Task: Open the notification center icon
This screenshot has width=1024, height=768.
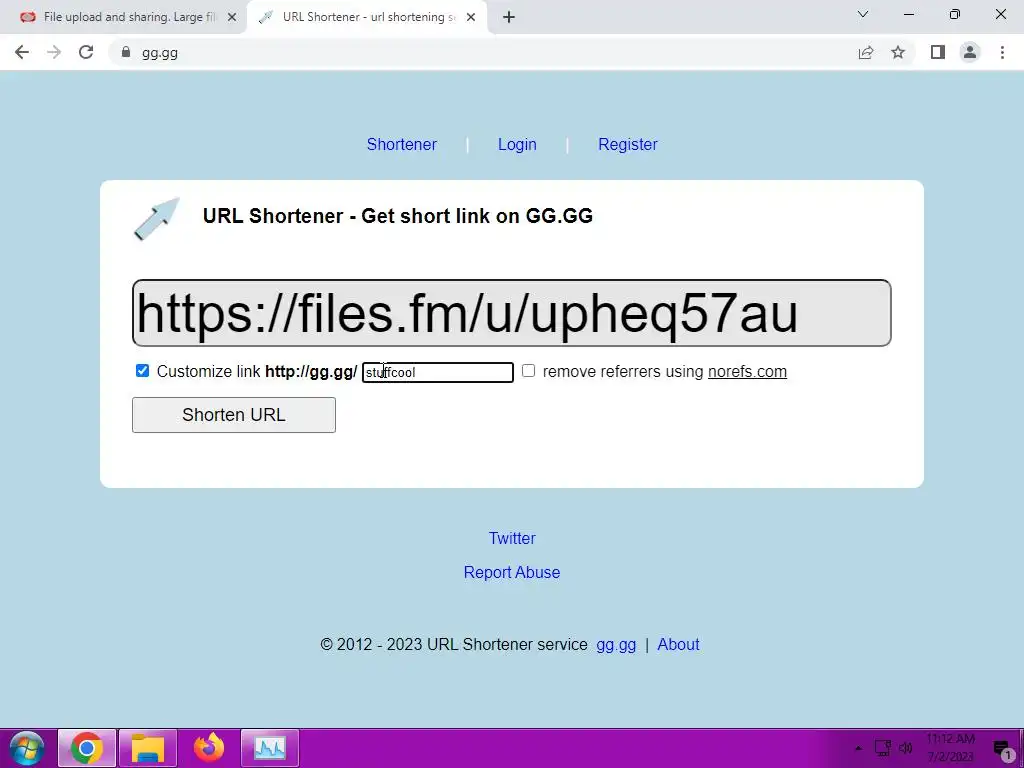Action: [x=1002, y=749]
